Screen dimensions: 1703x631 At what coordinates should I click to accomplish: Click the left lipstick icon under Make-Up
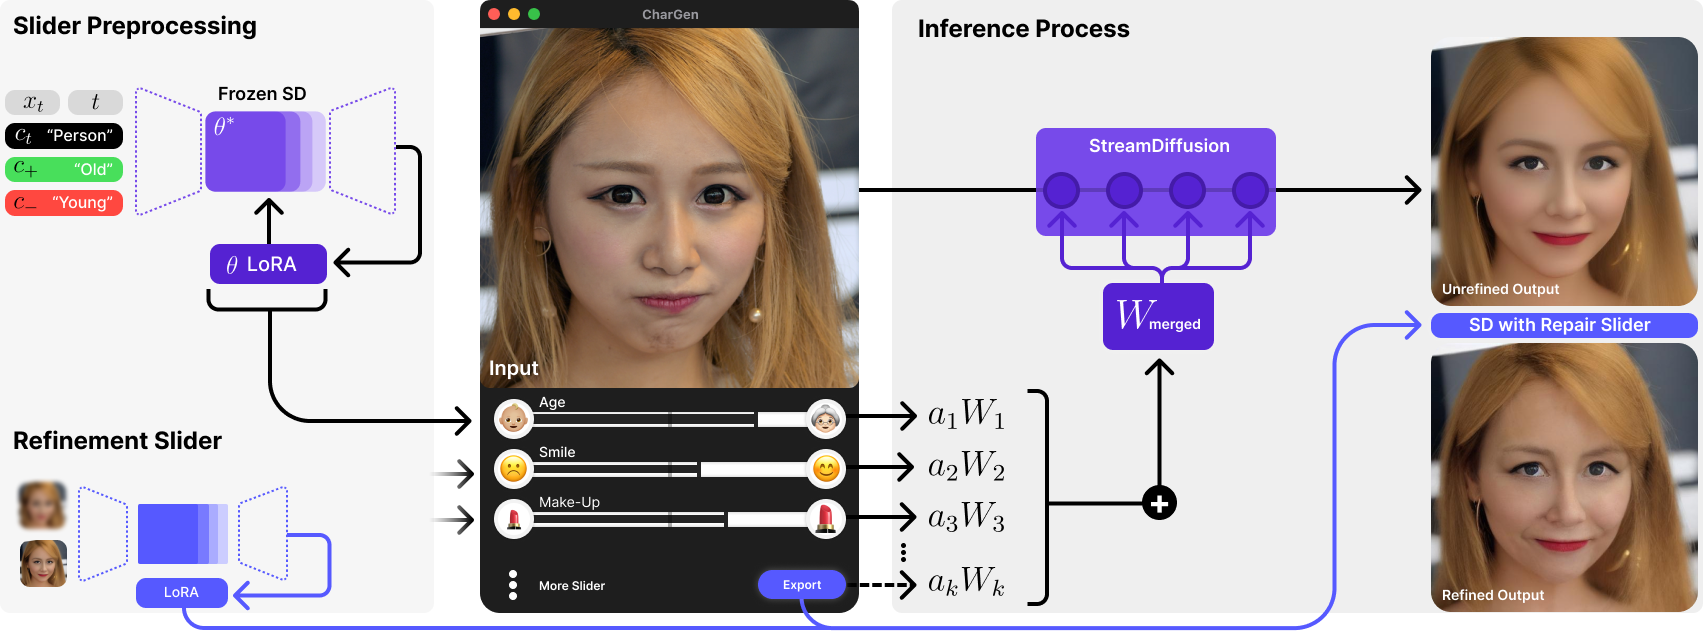[513, 519]
